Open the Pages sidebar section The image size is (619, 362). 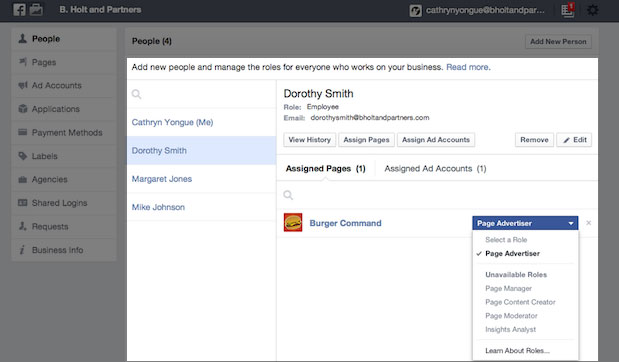64,62
